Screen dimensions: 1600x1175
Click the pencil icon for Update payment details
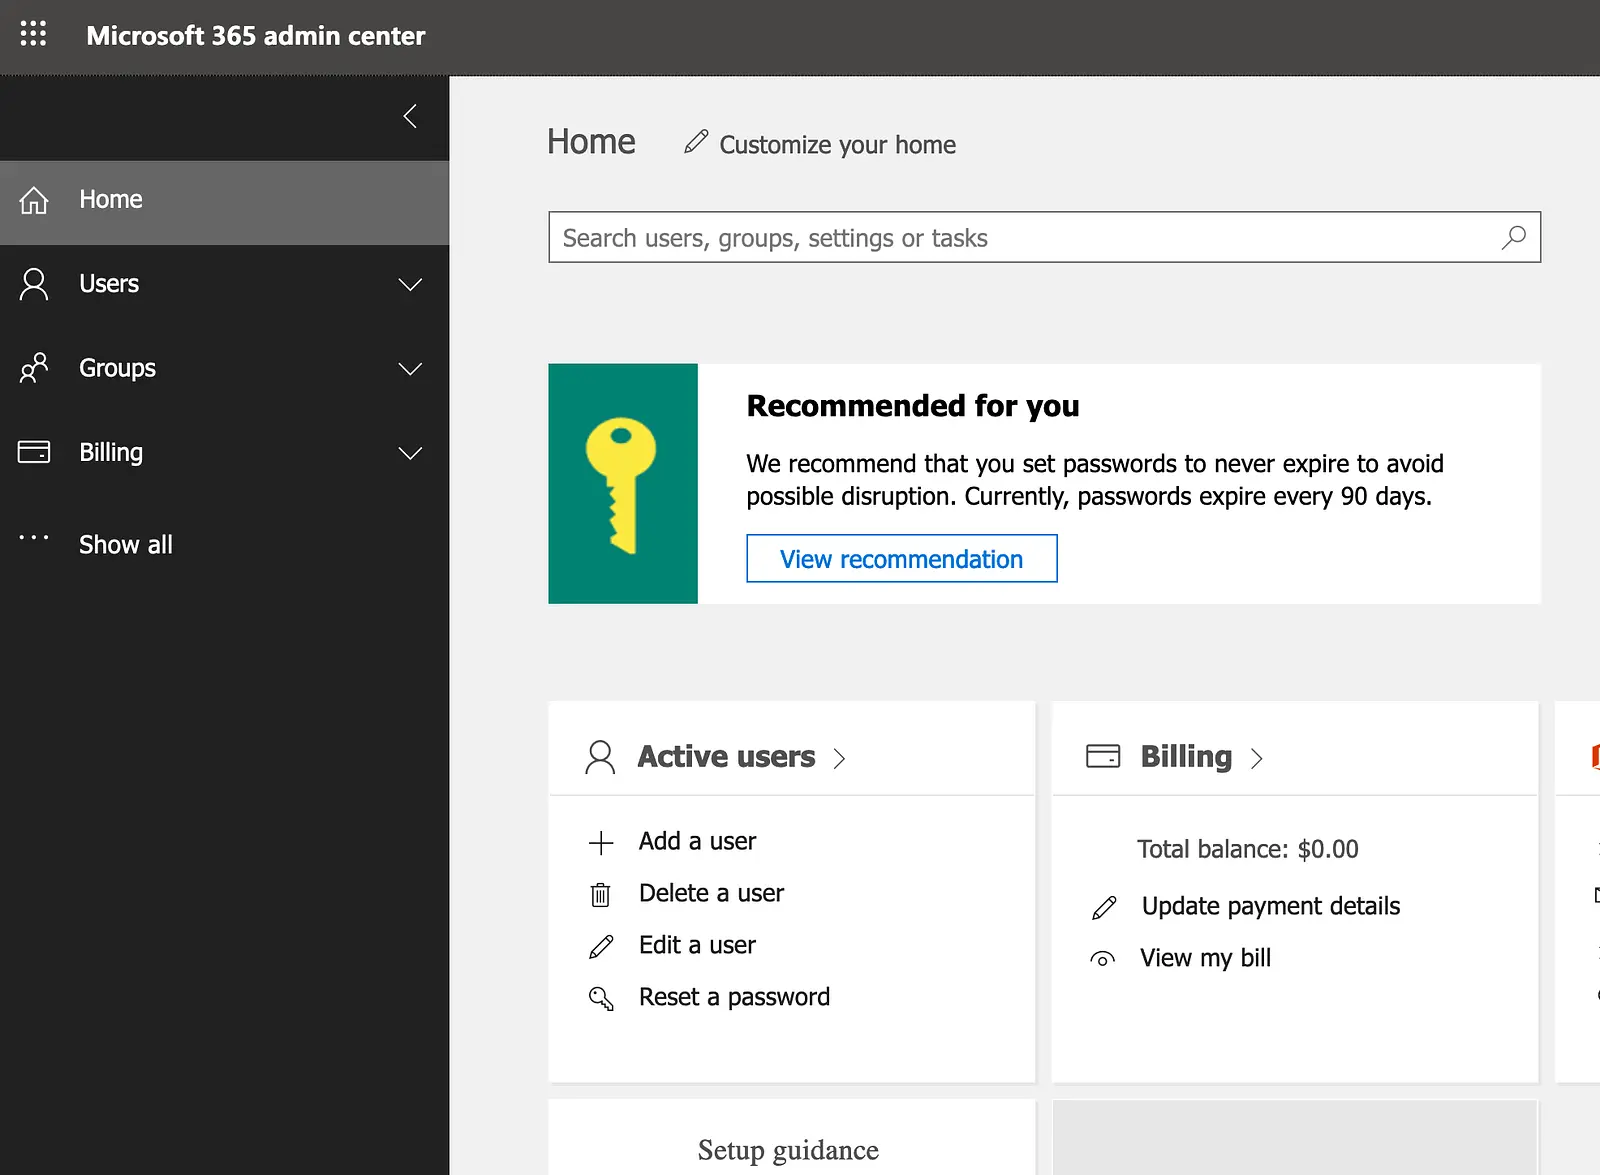click(x=1104, y=908)
